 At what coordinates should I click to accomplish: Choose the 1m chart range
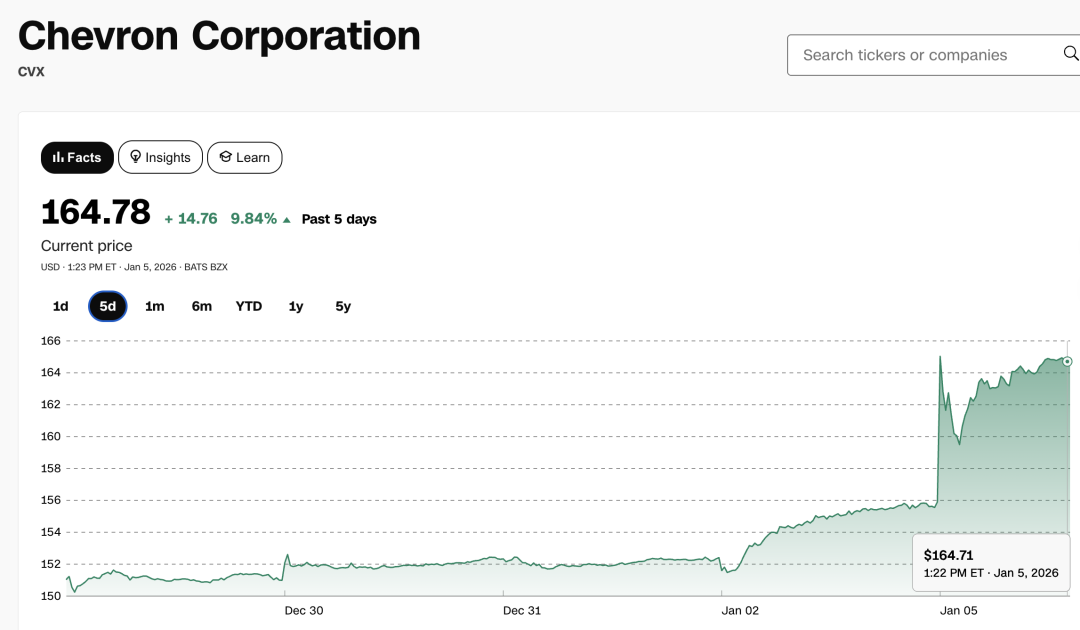tap(155, 306)
